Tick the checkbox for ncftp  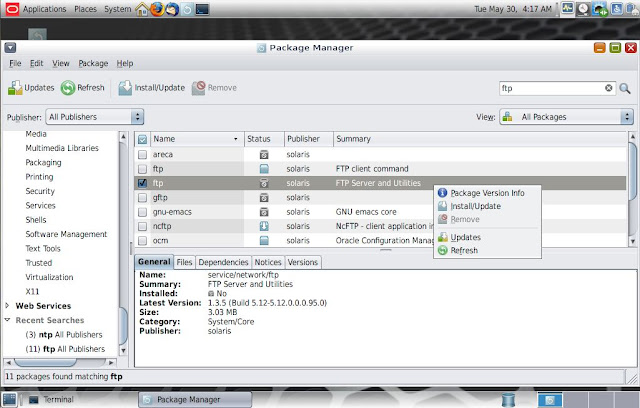click(142, 226)
